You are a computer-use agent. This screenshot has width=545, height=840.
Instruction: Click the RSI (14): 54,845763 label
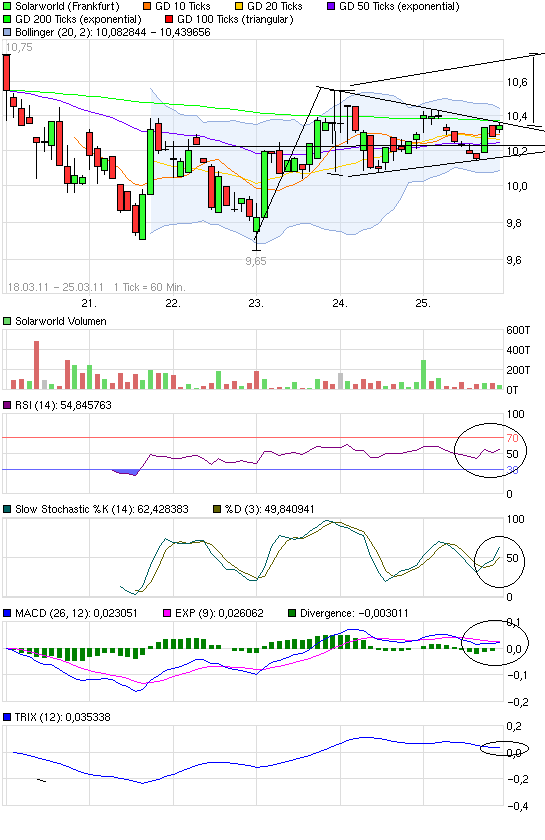[x=63, y=406]
